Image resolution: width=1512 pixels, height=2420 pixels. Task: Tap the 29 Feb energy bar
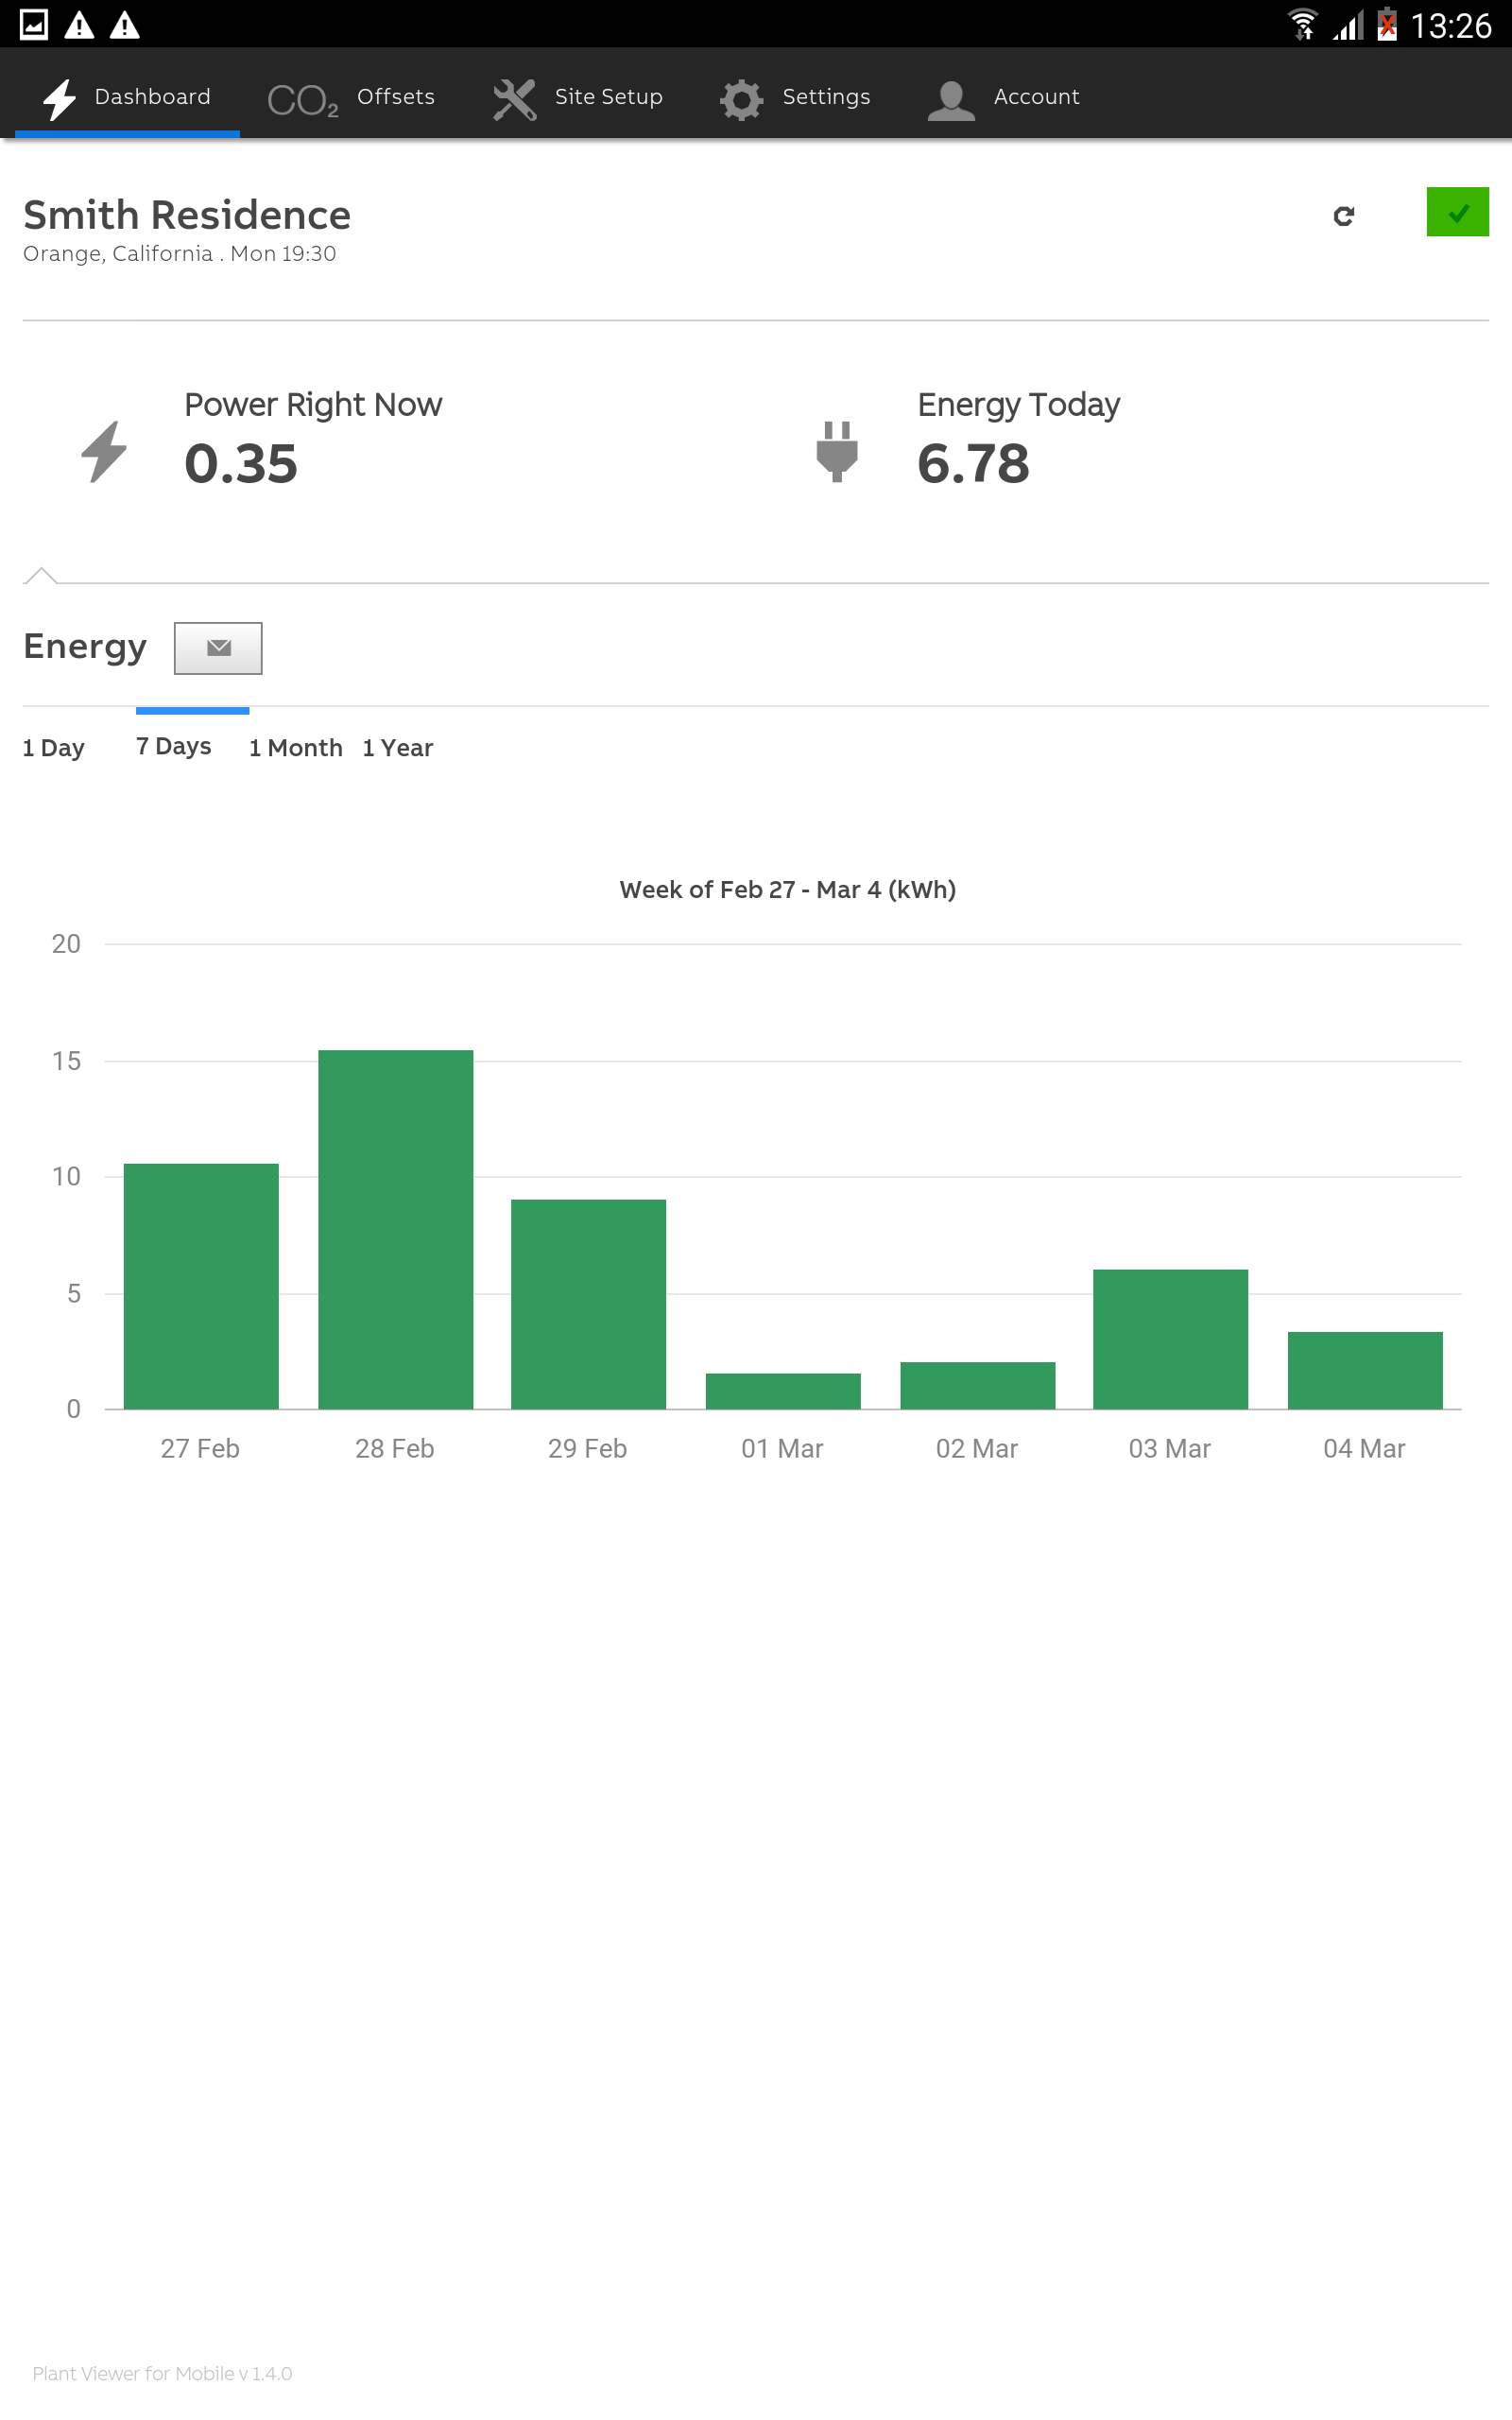coord(588,1304)
